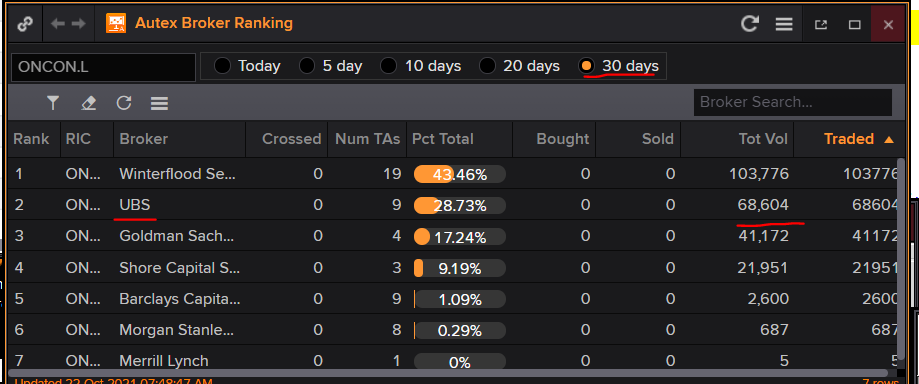Click the 2,600 Tot Vol value
Image resolution: width=919 pixels, height=384 pixels.
tap(768, 299)
